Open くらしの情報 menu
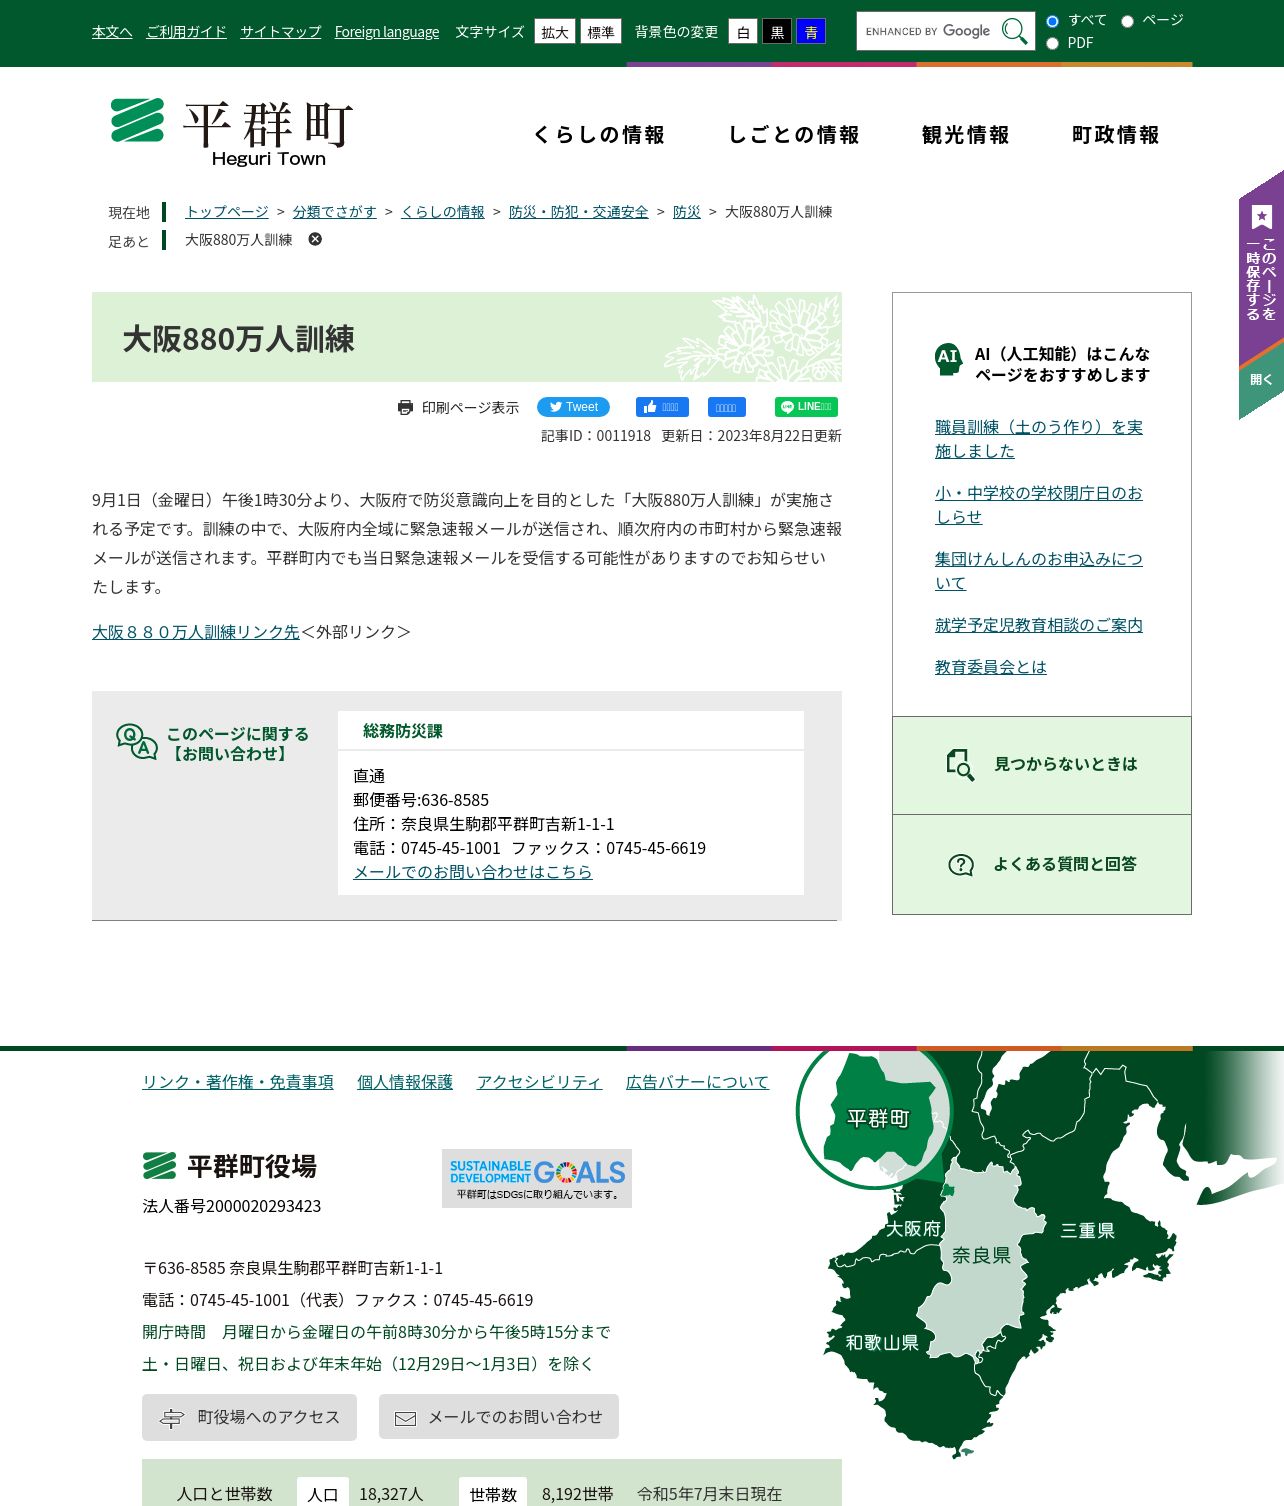Viewport: 1284px width, 1506px height. tap(599, 135)
